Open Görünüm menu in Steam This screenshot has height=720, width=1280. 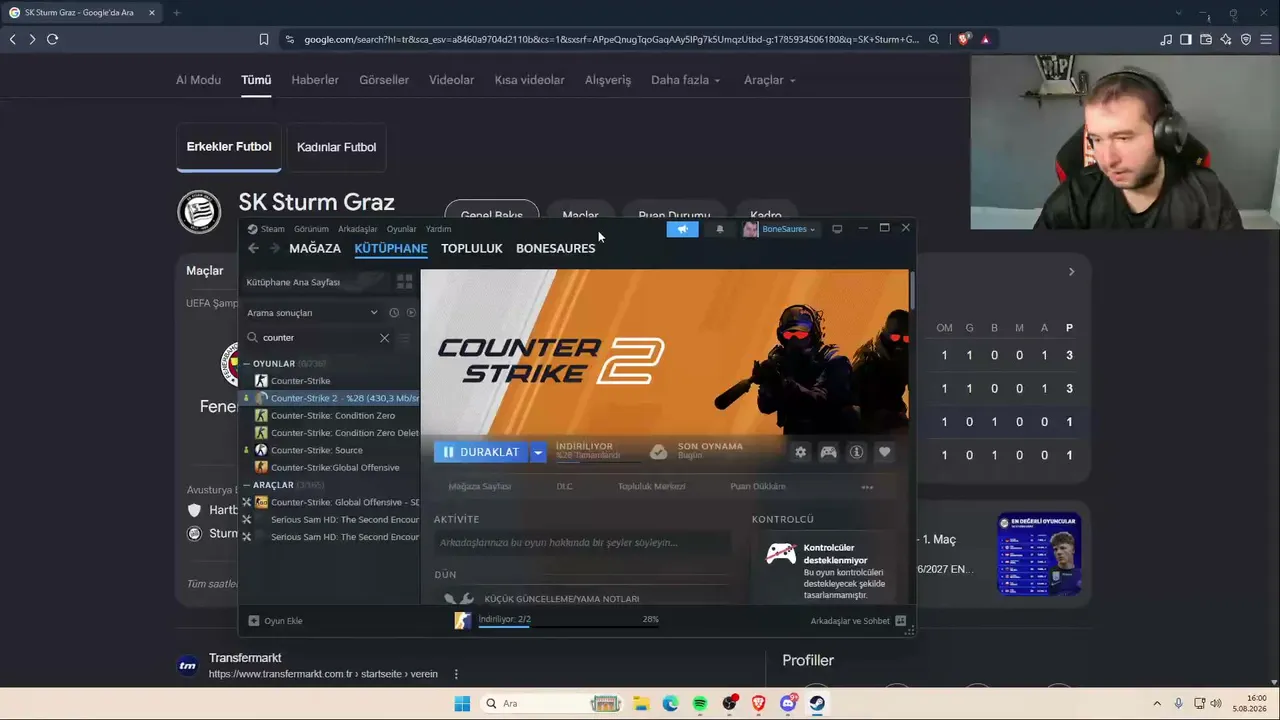click(311, 229)
